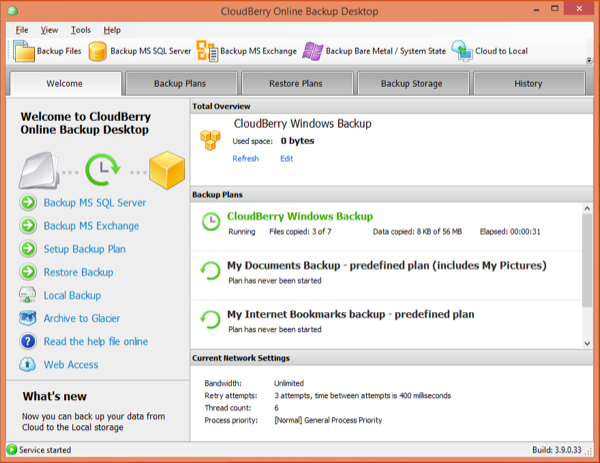Click the green arrow icon beside Backup MS SQL Server
Screen dimensions: 600x463
coord(28,202)
